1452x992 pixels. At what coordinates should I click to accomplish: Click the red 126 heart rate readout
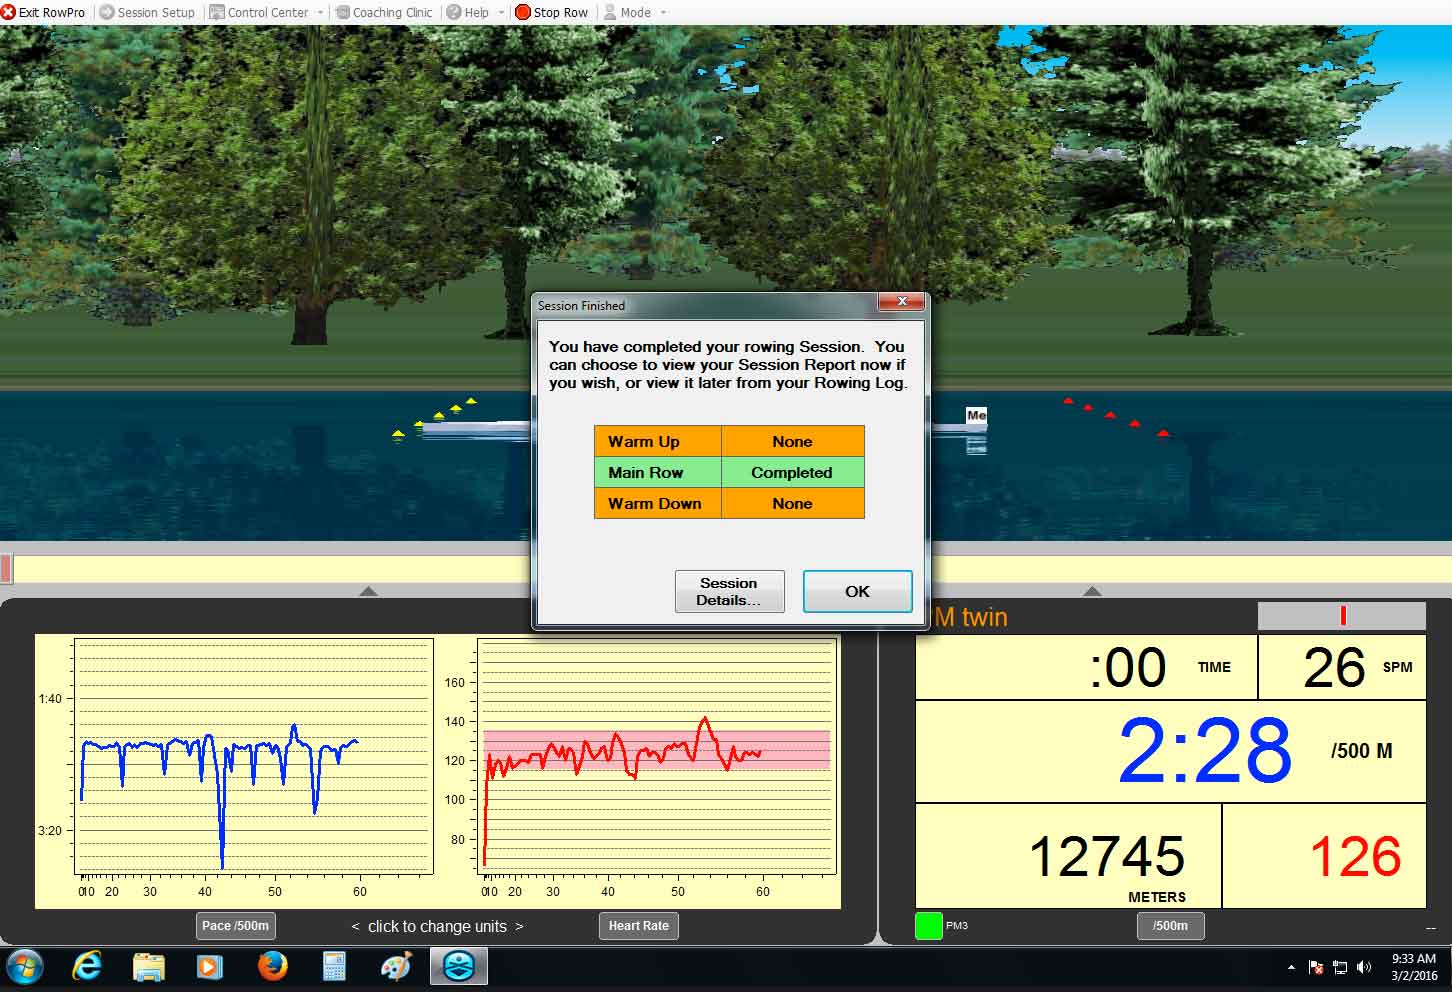(1355, 857)
